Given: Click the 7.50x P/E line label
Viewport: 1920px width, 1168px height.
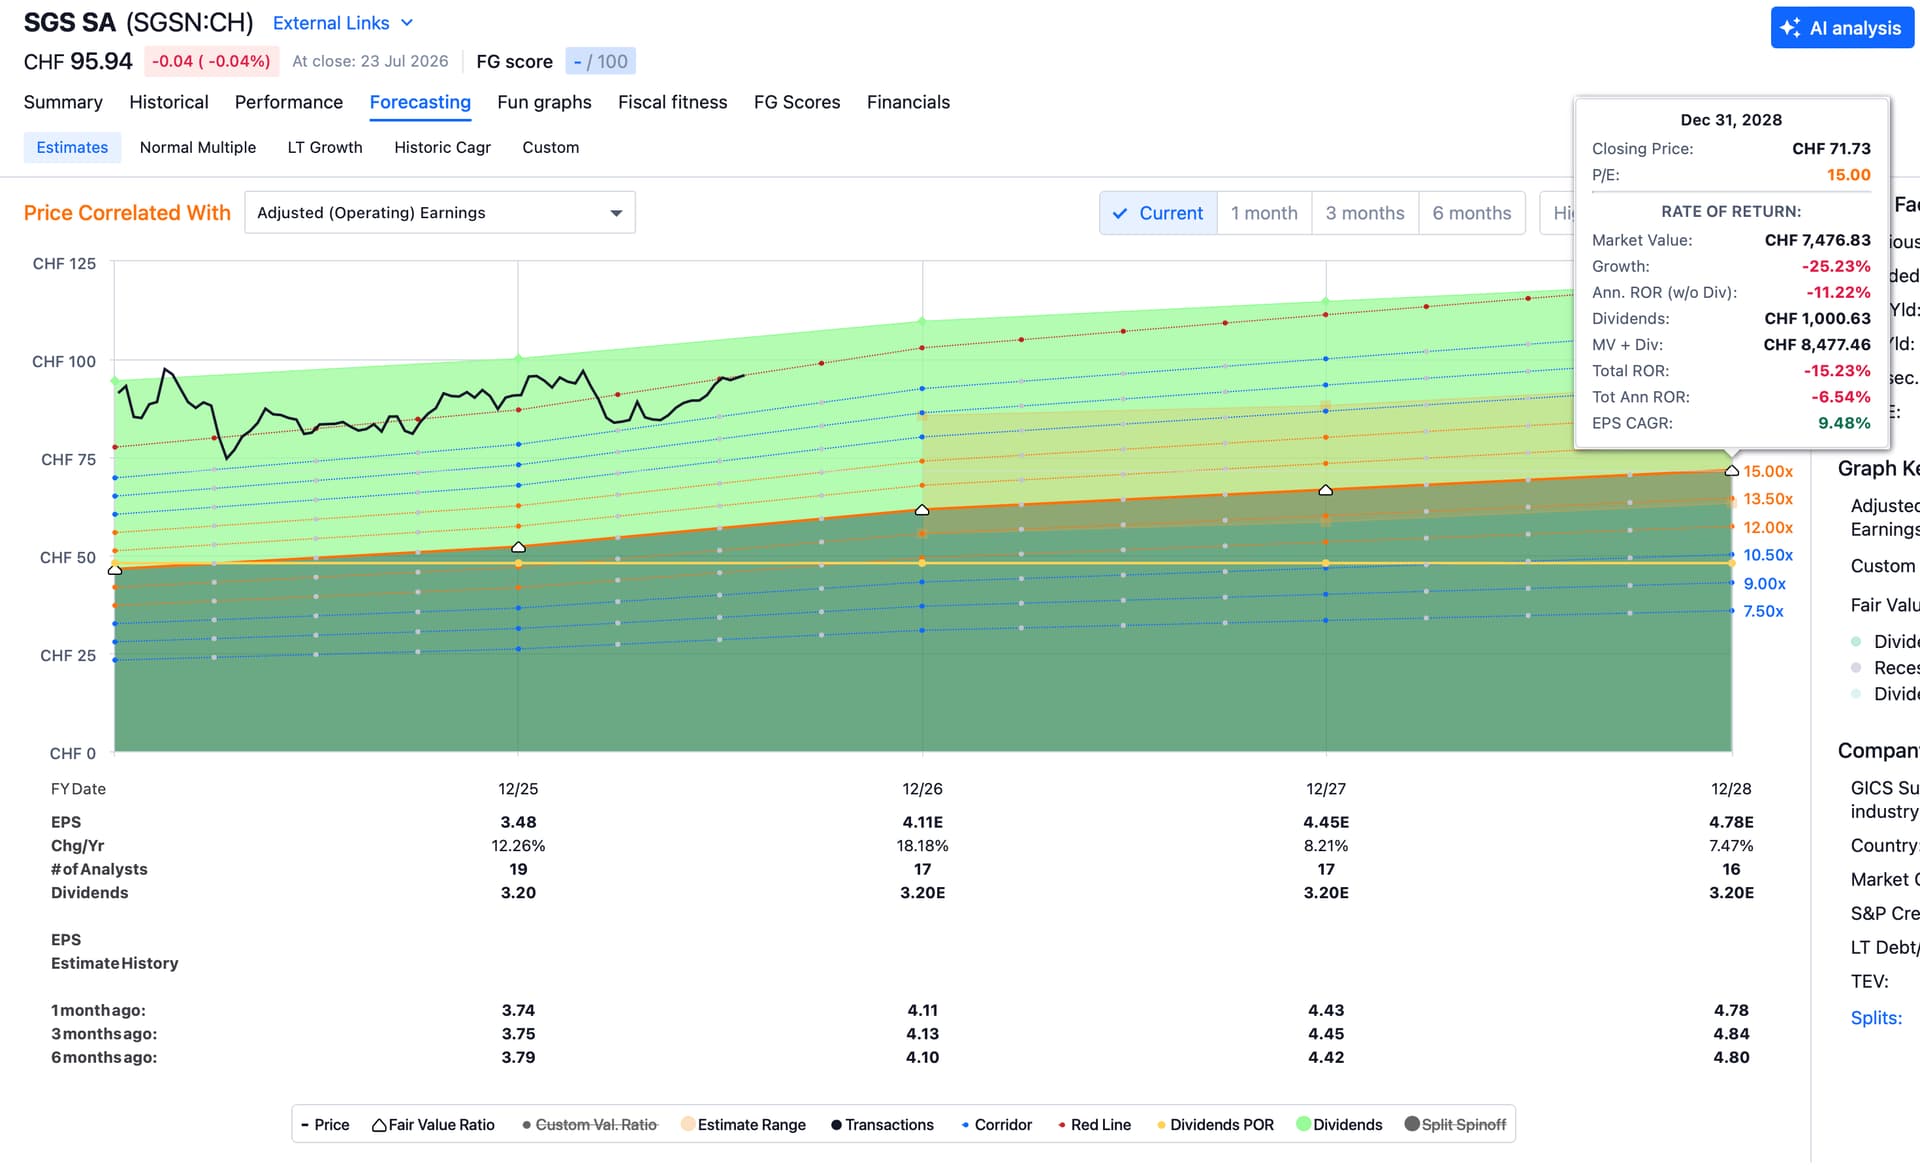Looking at the screenshot, I should coord(1763,611).
